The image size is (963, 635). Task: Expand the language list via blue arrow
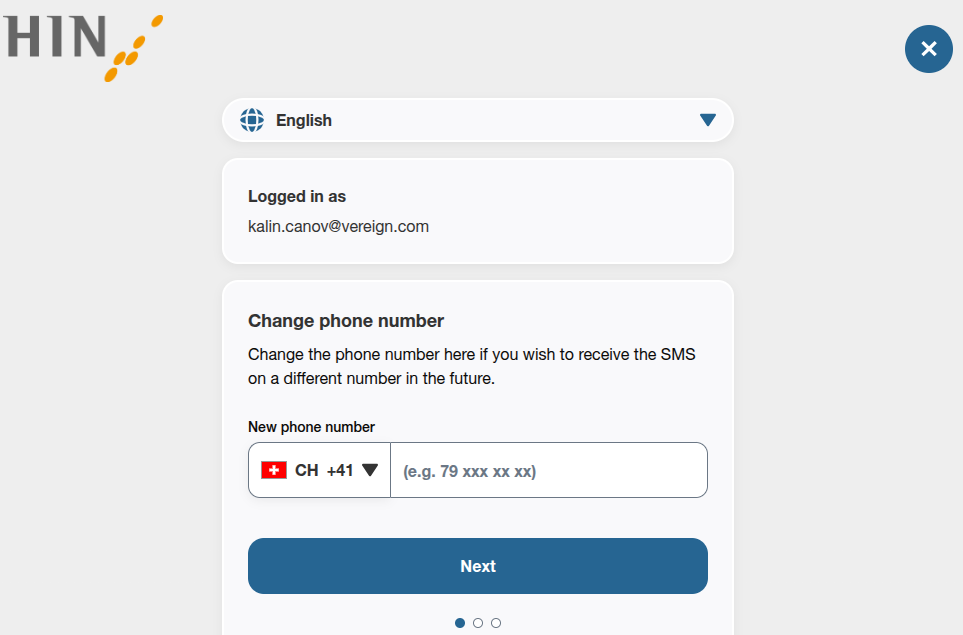[x=708, y=120]
